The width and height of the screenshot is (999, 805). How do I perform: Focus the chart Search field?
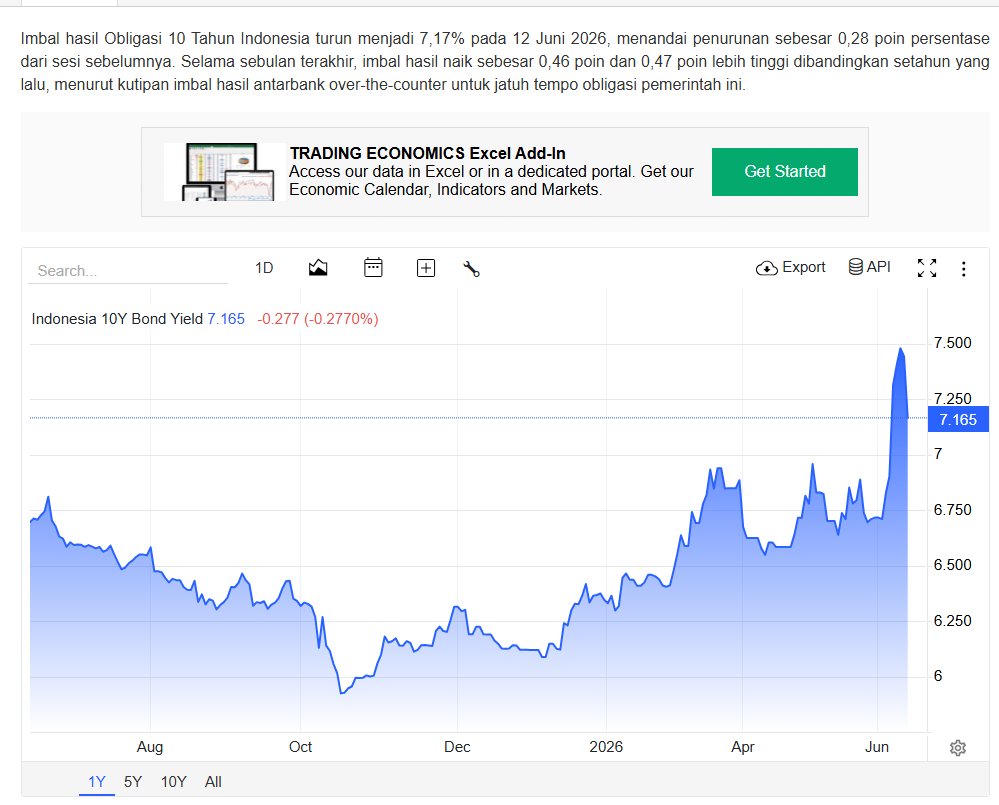(128, 271)
